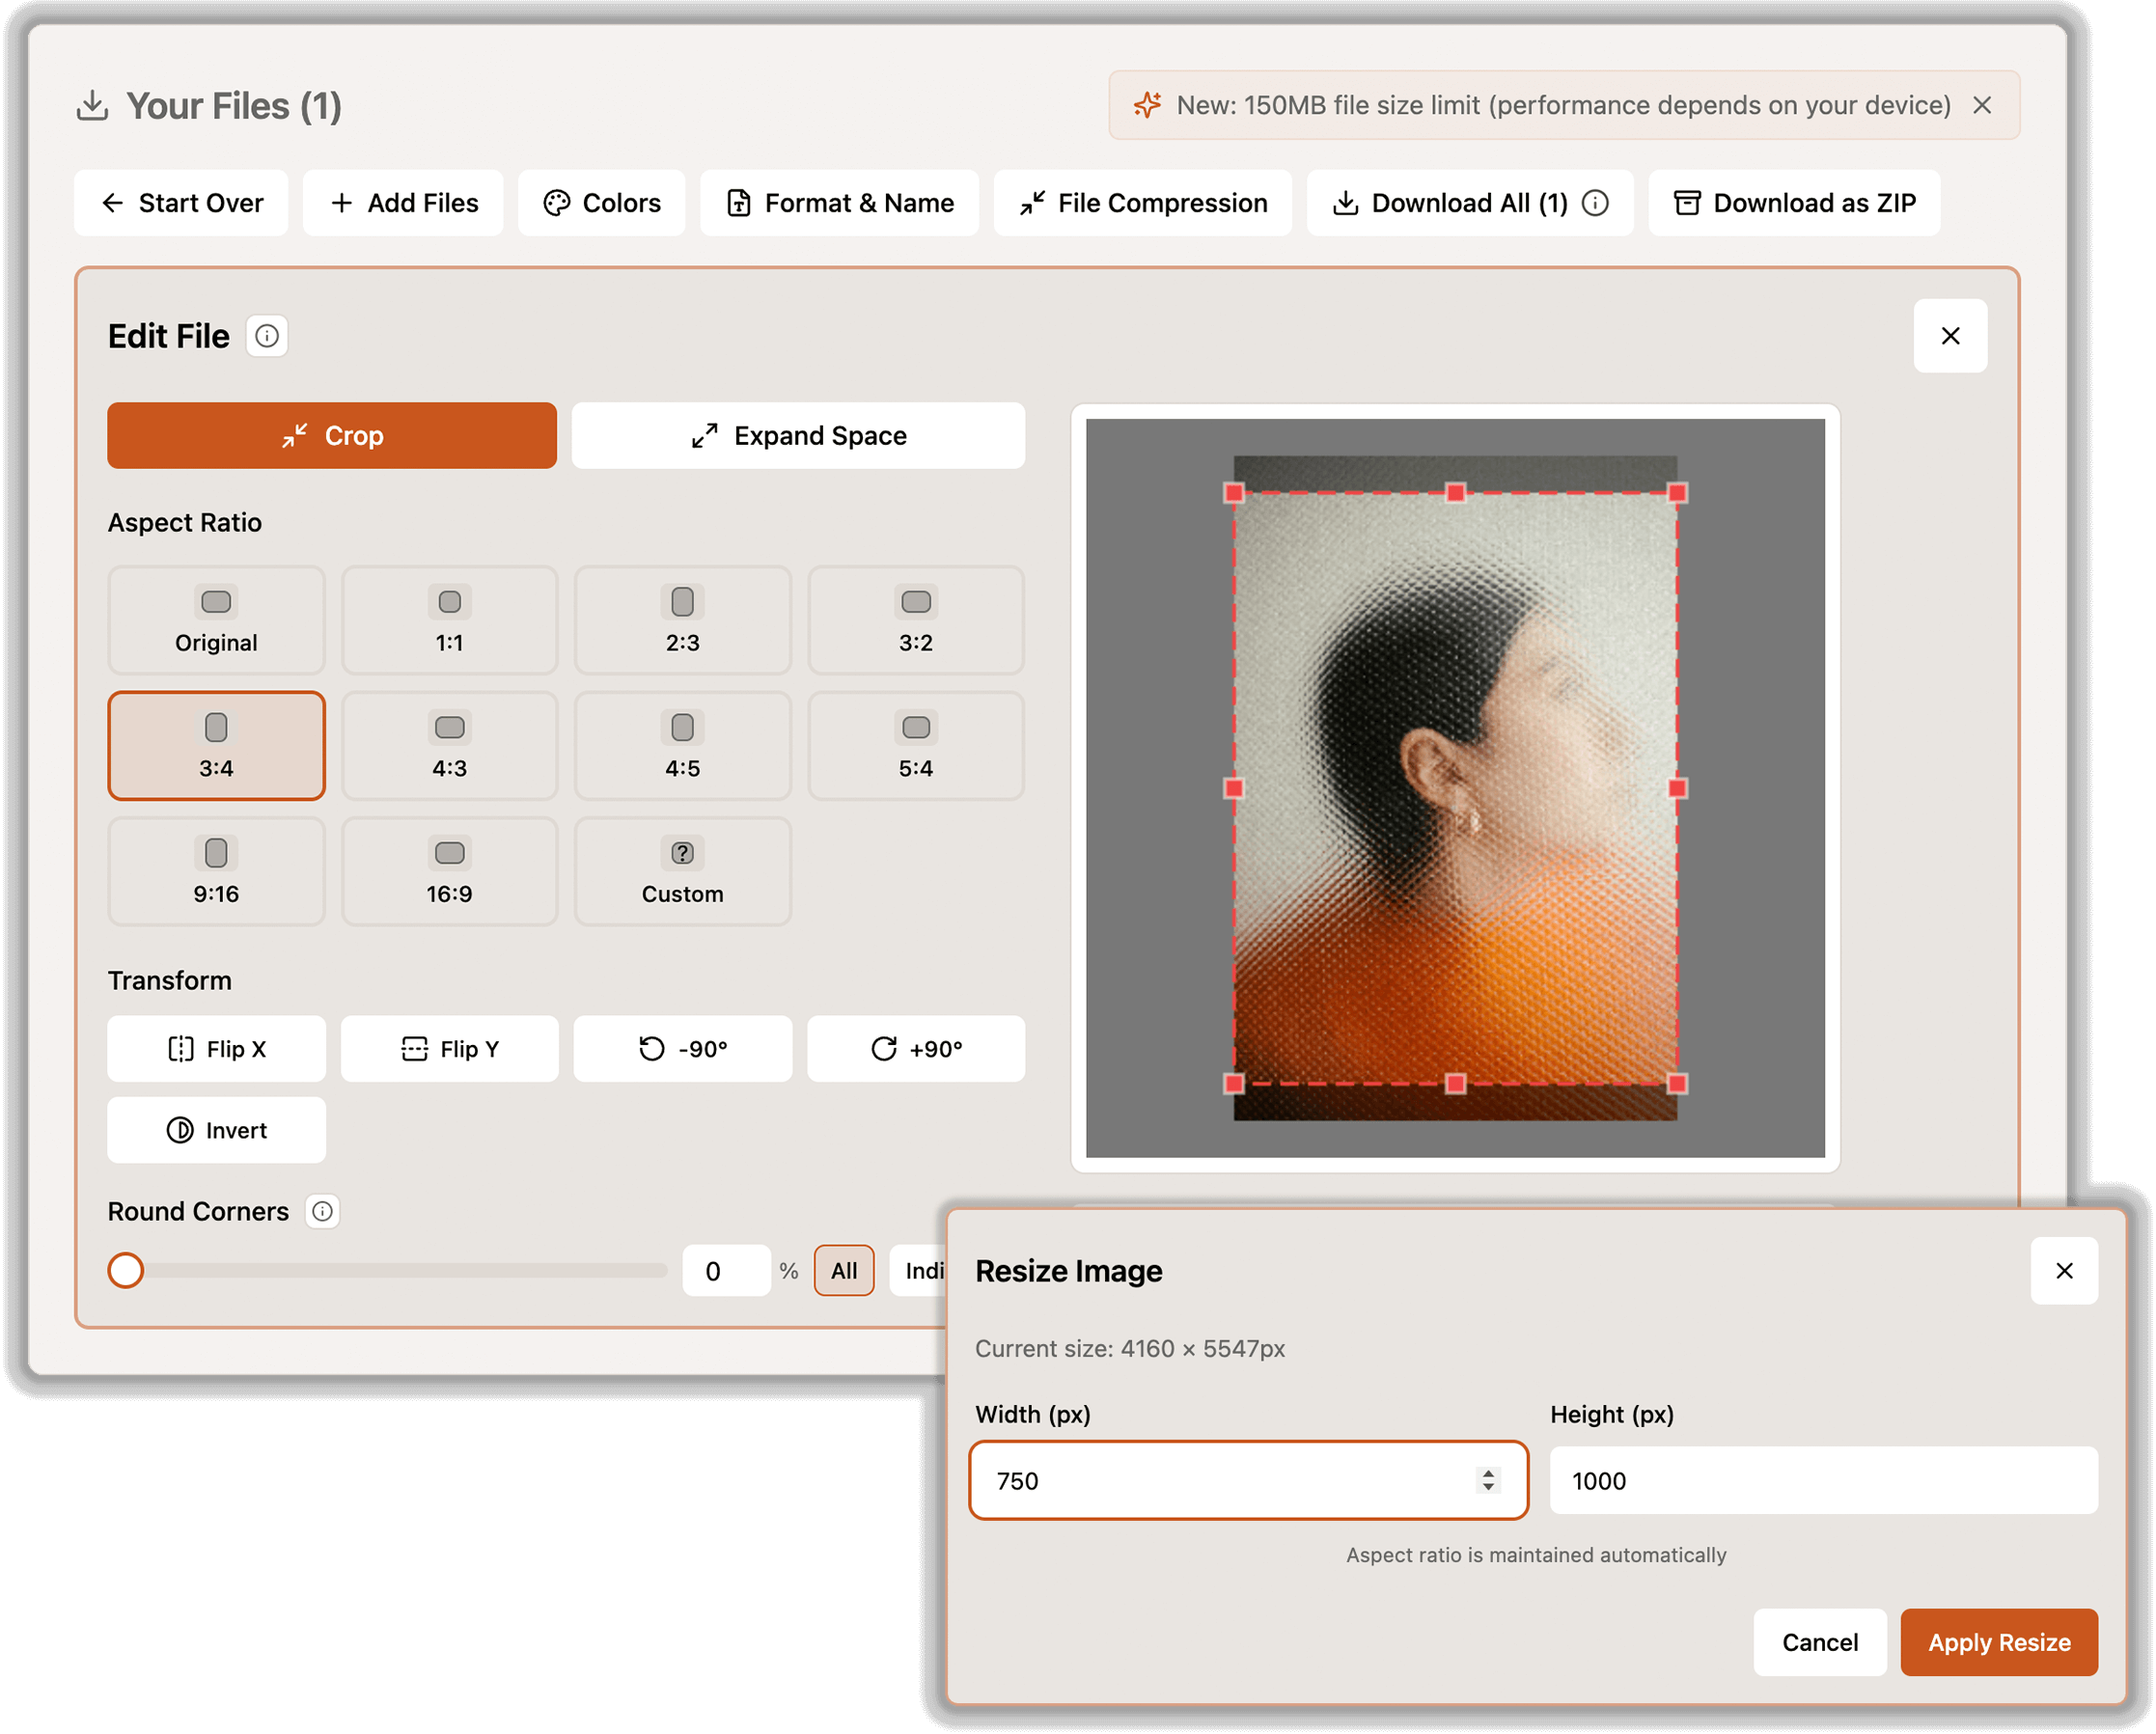Toggle the All corners rounding mode

[843, 1270]
